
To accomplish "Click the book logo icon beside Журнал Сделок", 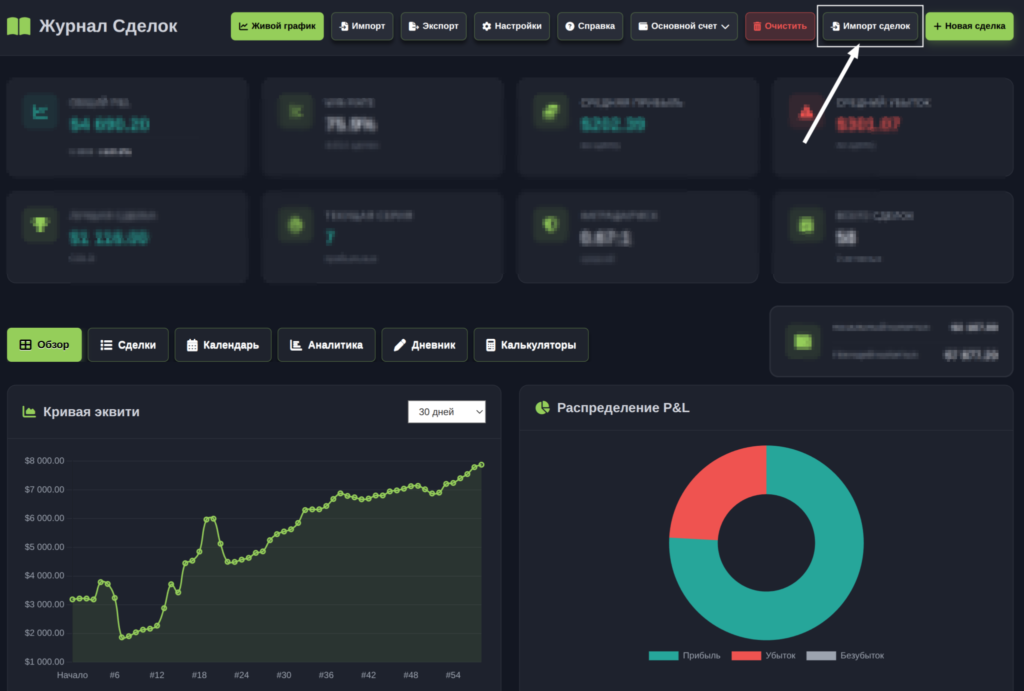I will pos(19,26).
